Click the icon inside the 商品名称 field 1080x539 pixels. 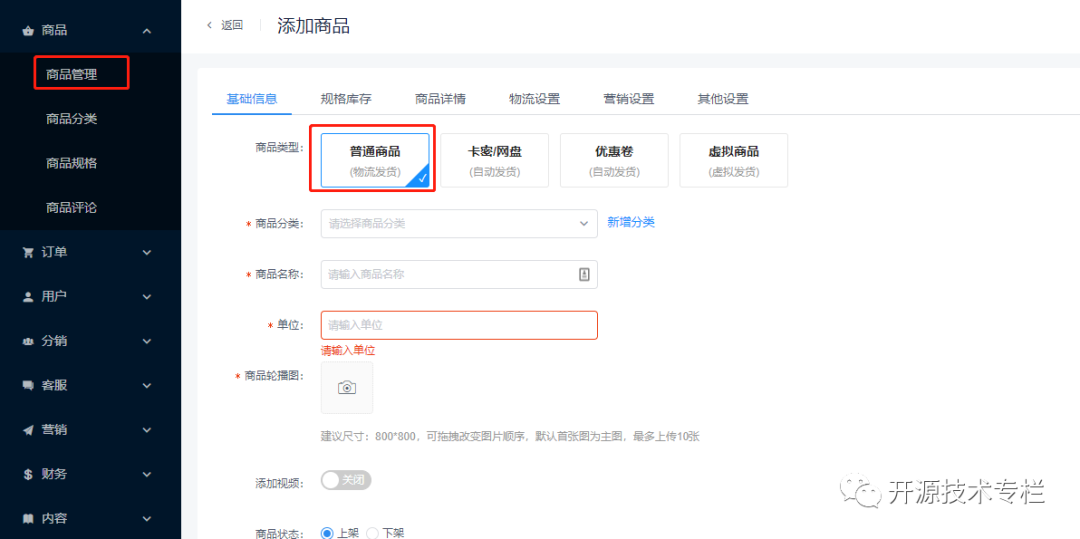(584, 274)
